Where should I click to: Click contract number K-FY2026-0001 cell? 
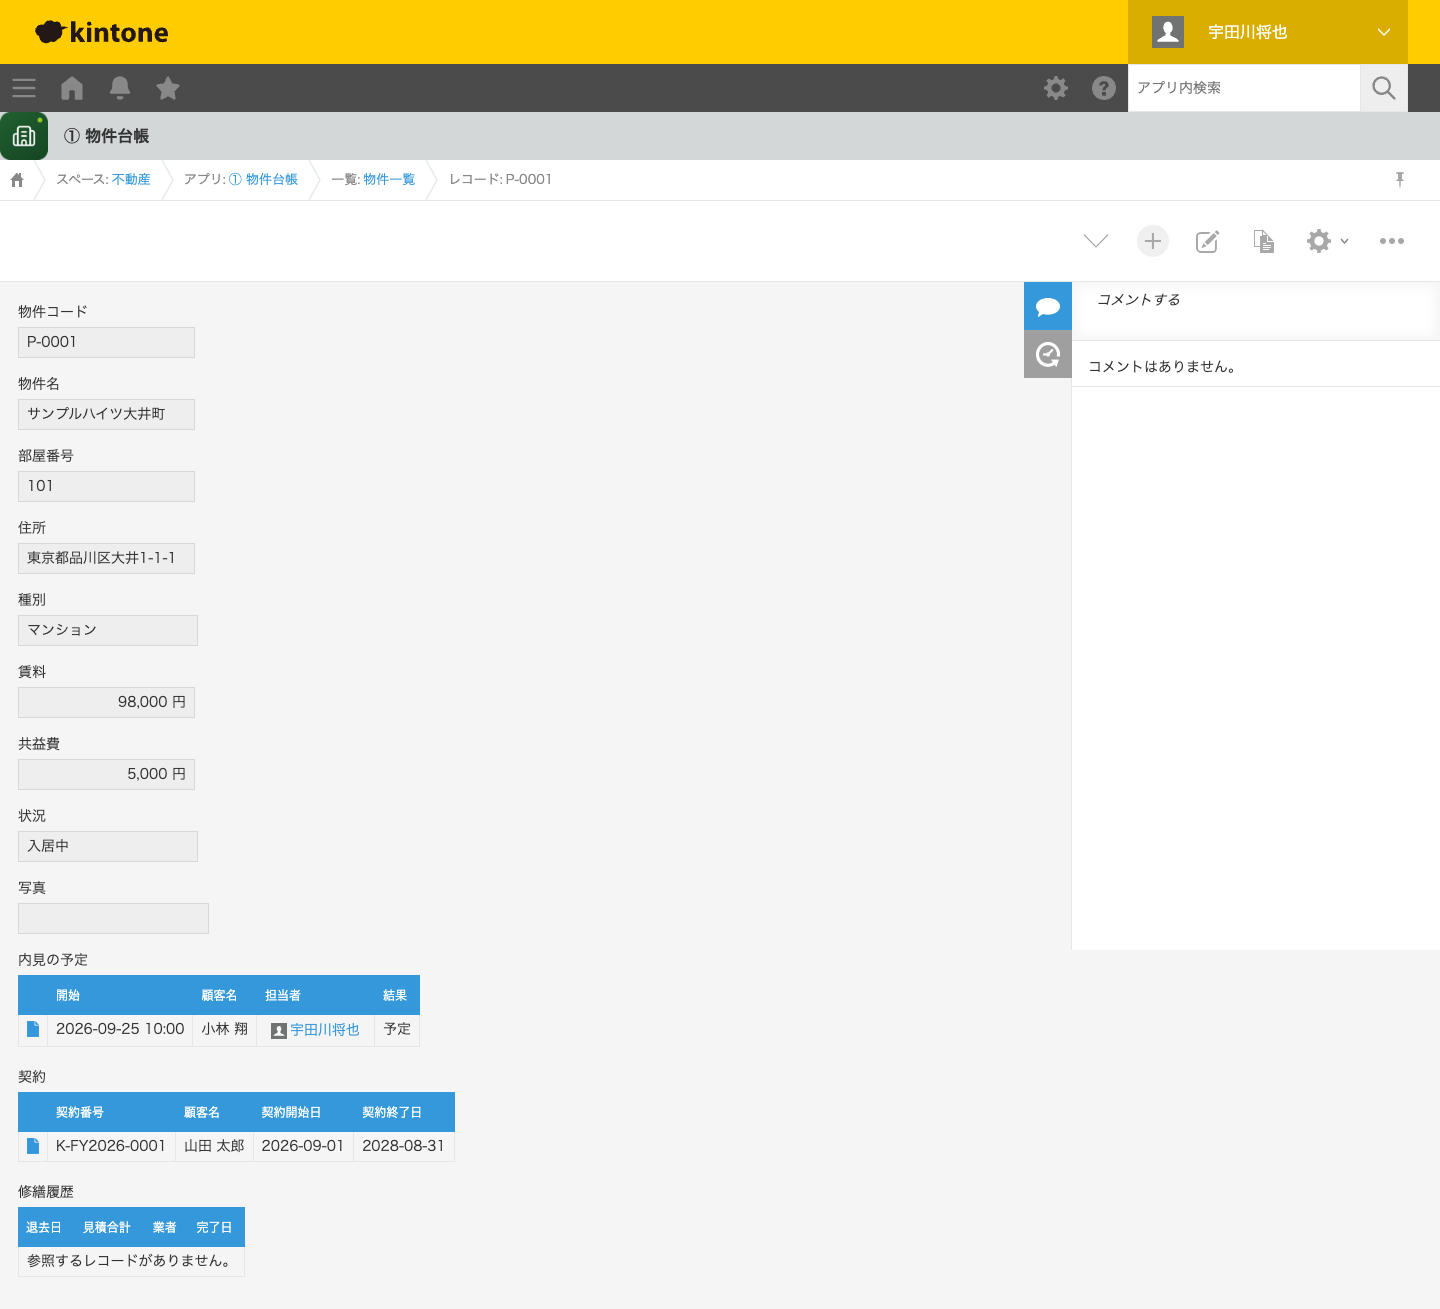(111, 1146)
